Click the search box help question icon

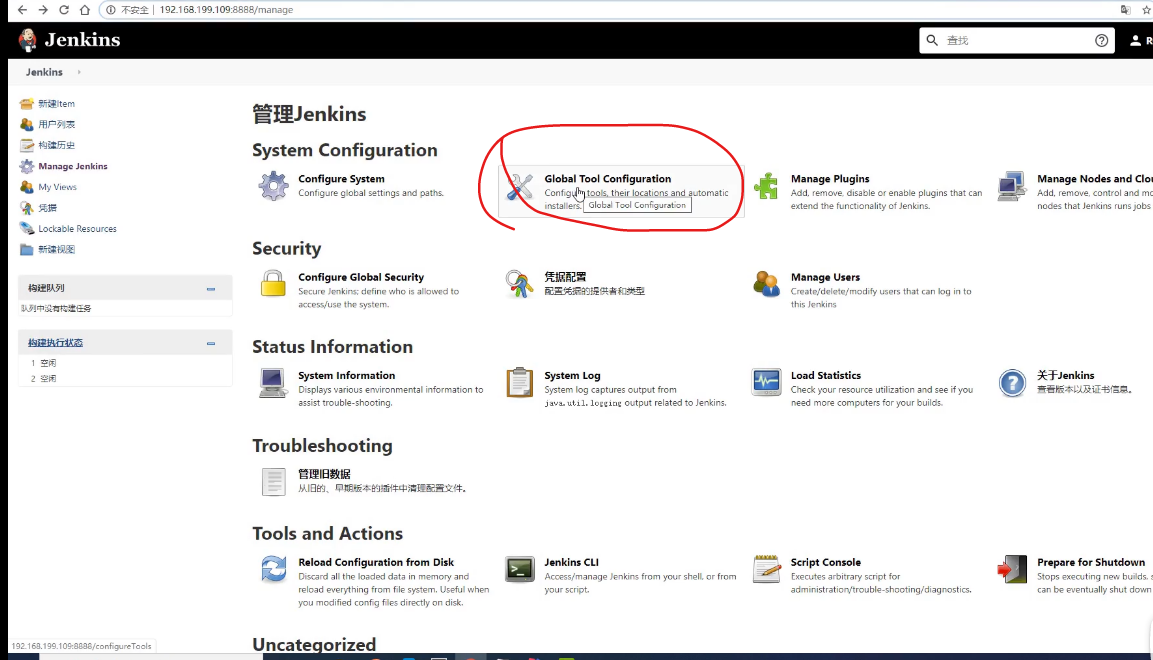1101,41
